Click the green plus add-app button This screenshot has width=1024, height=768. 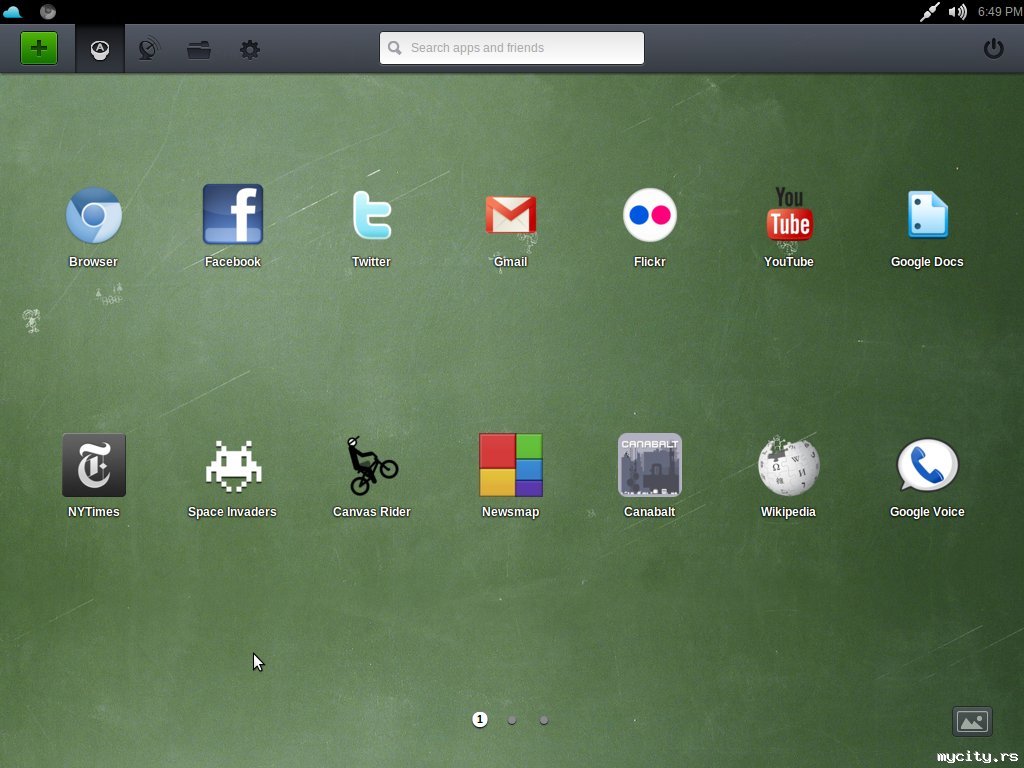coord(39,48)
